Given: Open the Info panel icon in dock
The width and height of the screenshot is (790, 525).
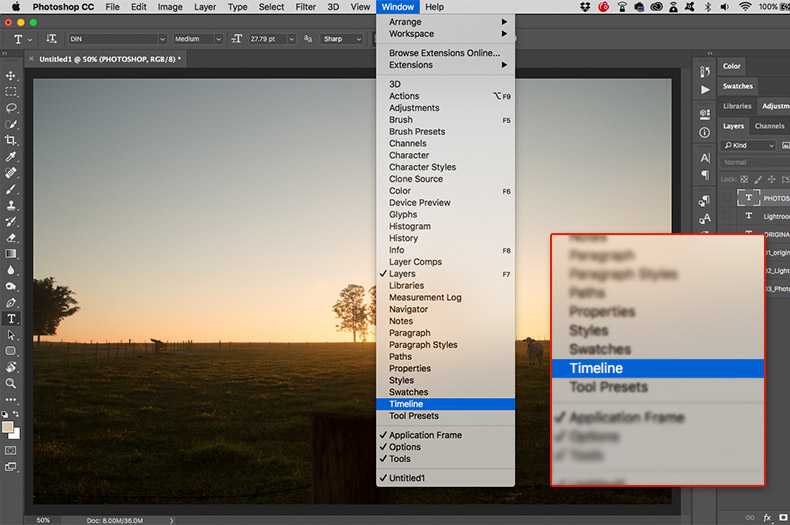Looking at the screenshot, I should [x=705, y=133].
